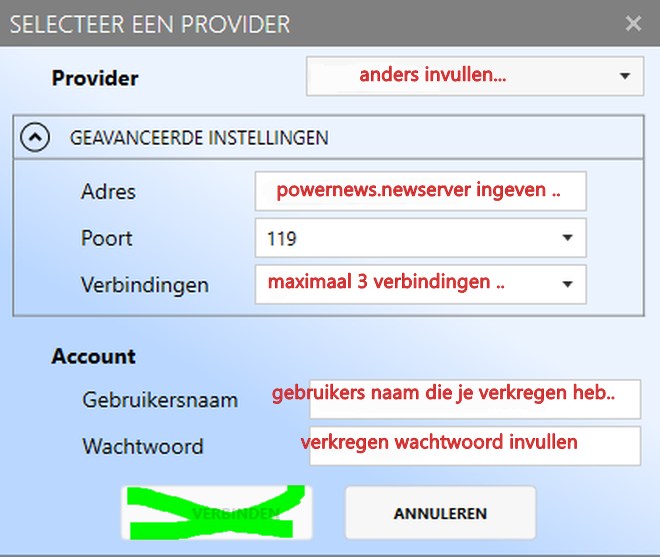Screen dimensions: 660x557
Task: Collapse the Geavanceerde Instellingen section
Action: [35, 137]
